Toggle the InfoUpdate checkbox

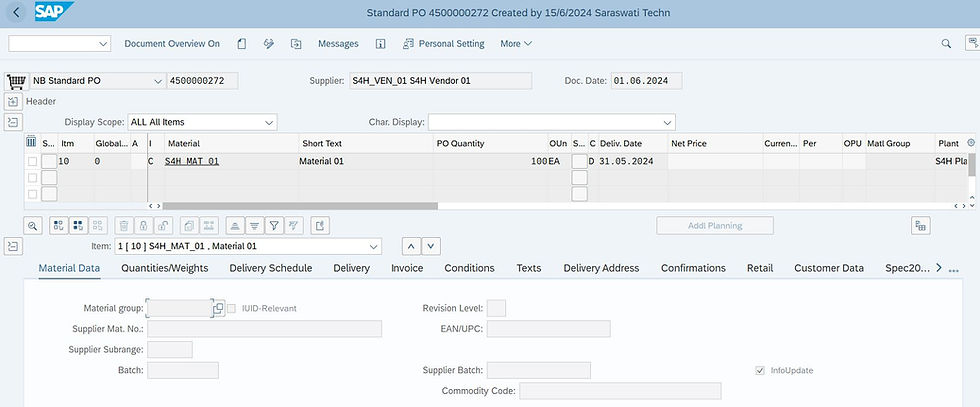[760, 370]
